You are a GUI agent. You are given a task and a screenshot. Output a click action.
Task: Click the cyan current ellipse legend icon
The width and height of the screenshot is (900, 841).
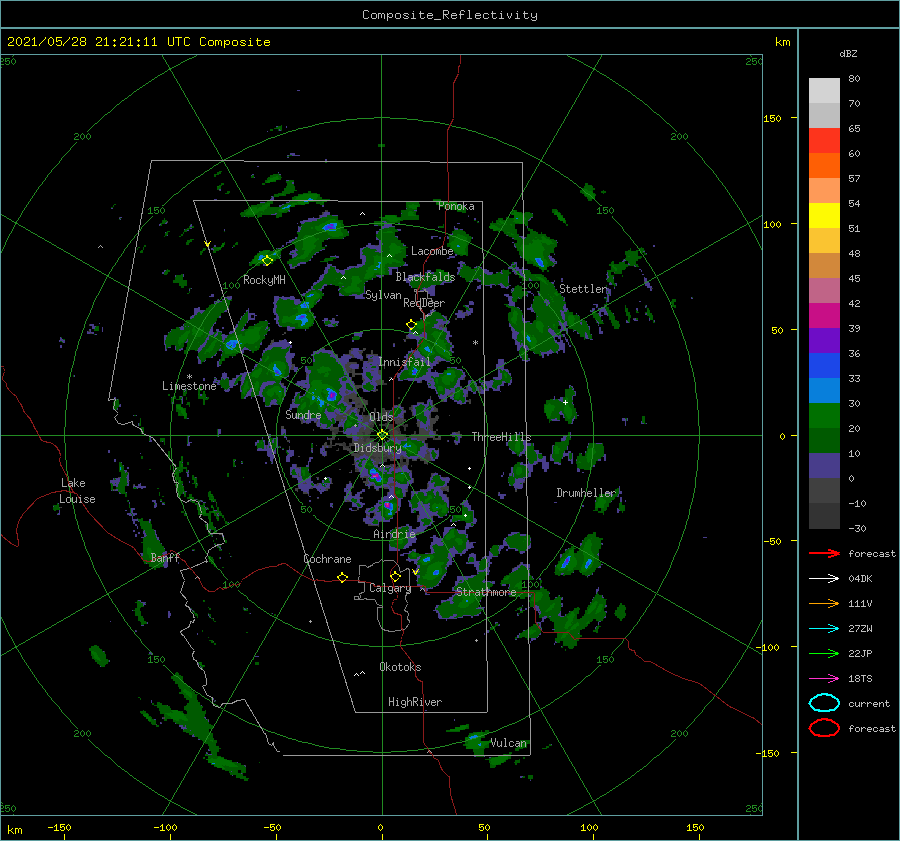point(824,703)
